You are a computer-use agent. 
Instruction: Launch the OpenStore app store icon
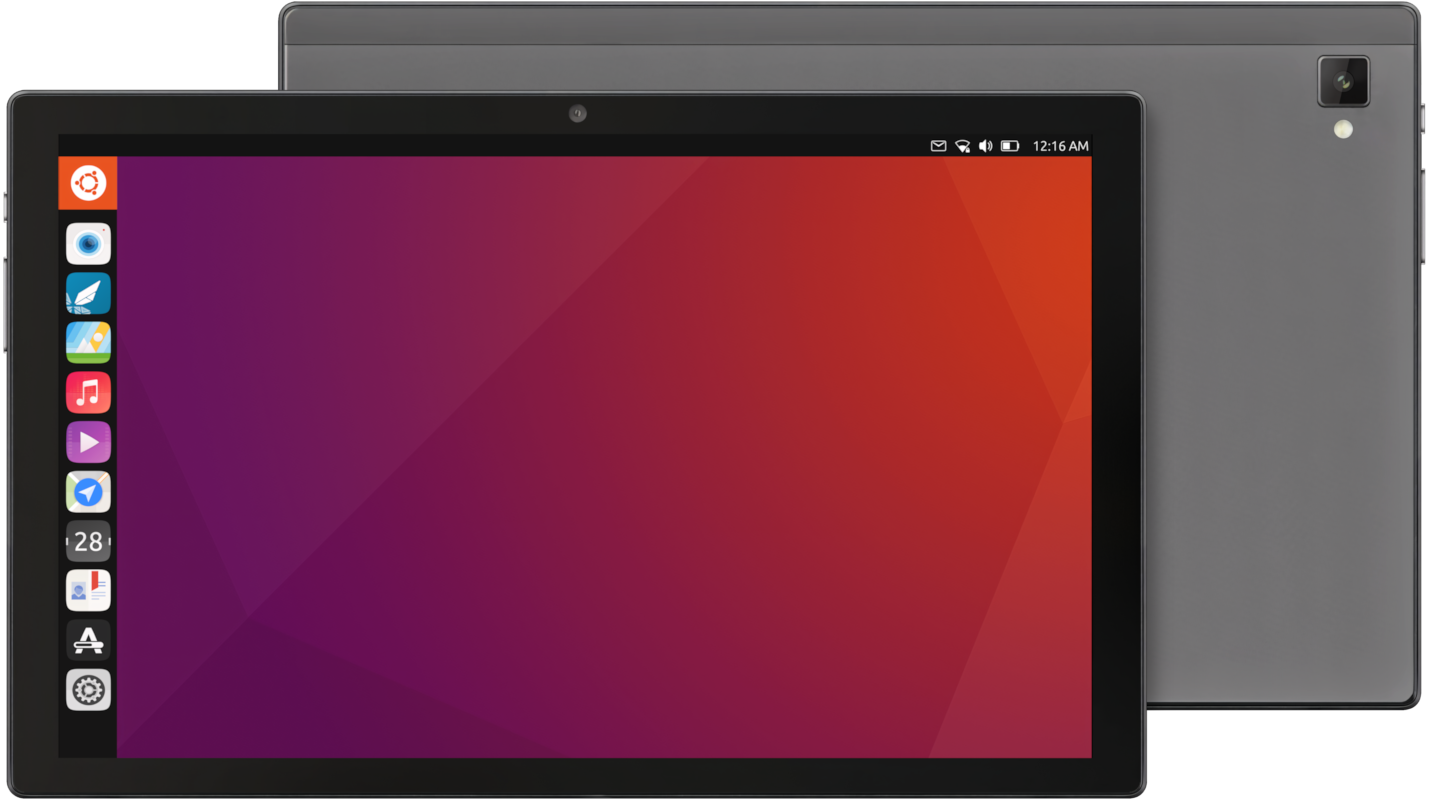[x=88, y=640]
